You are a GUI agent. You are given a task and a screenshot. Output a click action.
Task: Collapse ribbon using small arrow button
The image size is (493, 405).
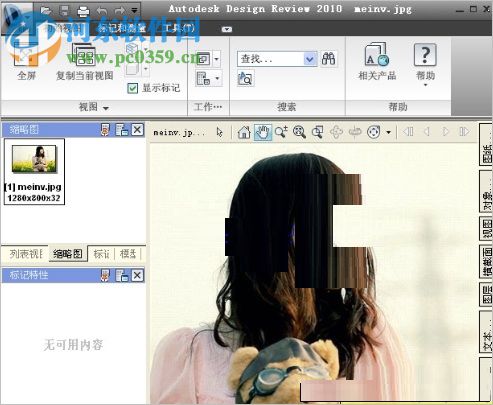[227, 29]
